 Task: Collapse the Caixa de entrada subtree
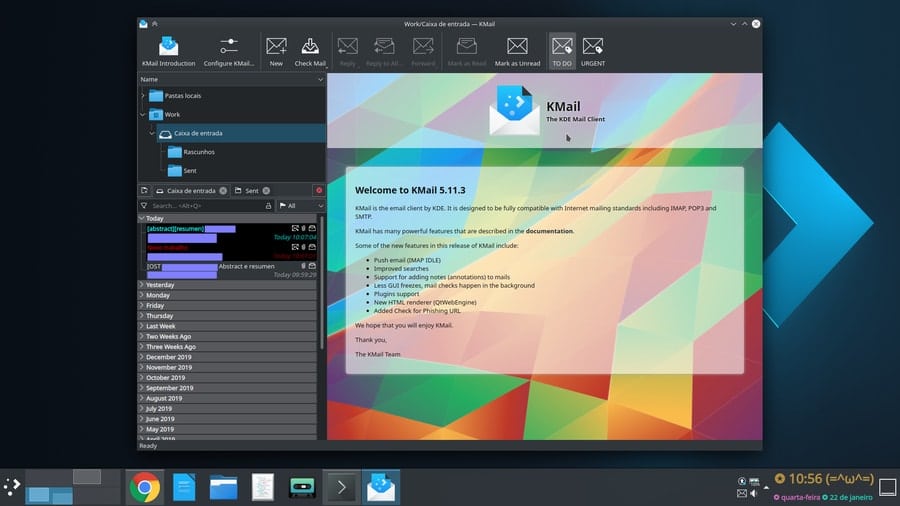pos(152,133)
